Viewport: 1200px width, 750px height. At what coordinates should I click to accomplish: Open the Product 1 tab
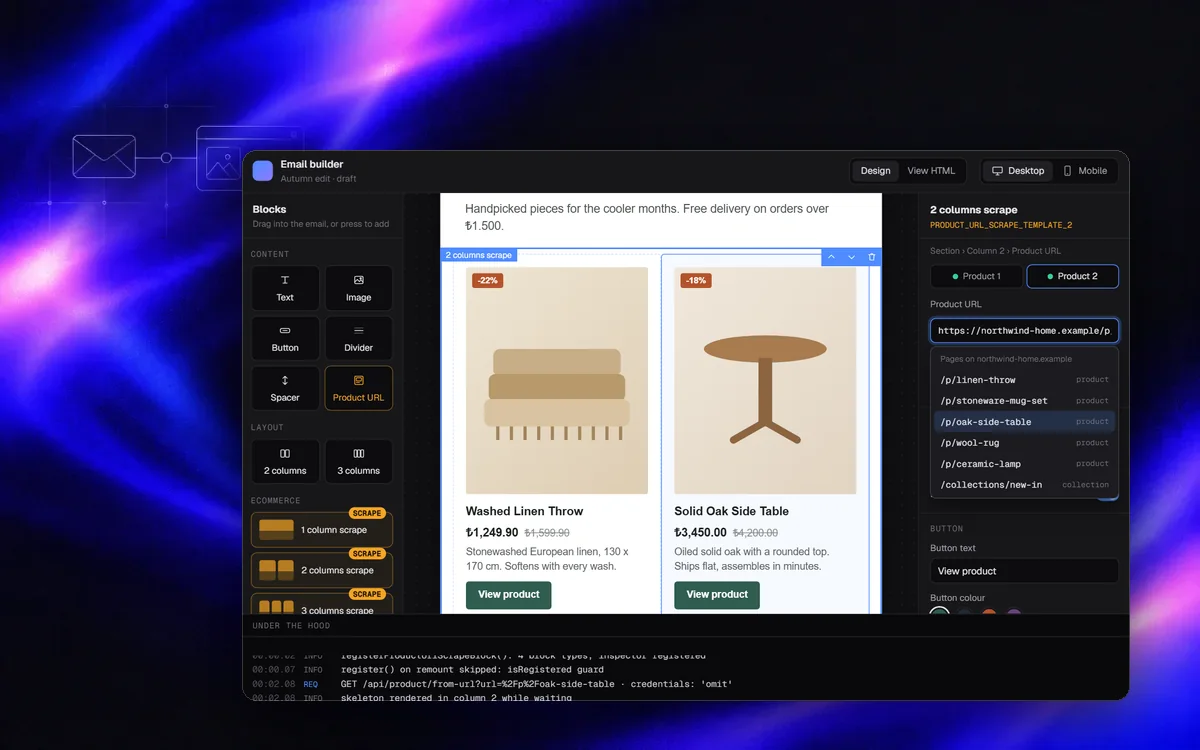(x=975, y=276)
